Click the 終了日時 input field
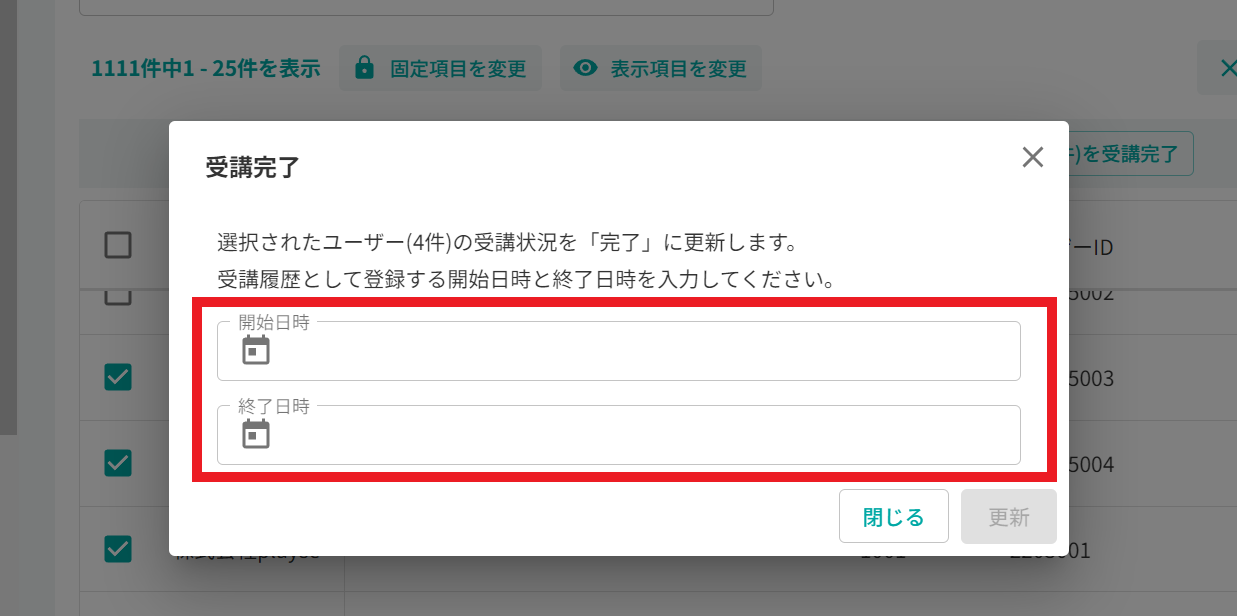Screen dimensions: 1237x616 pyautogui.click(x=618, y=435)
